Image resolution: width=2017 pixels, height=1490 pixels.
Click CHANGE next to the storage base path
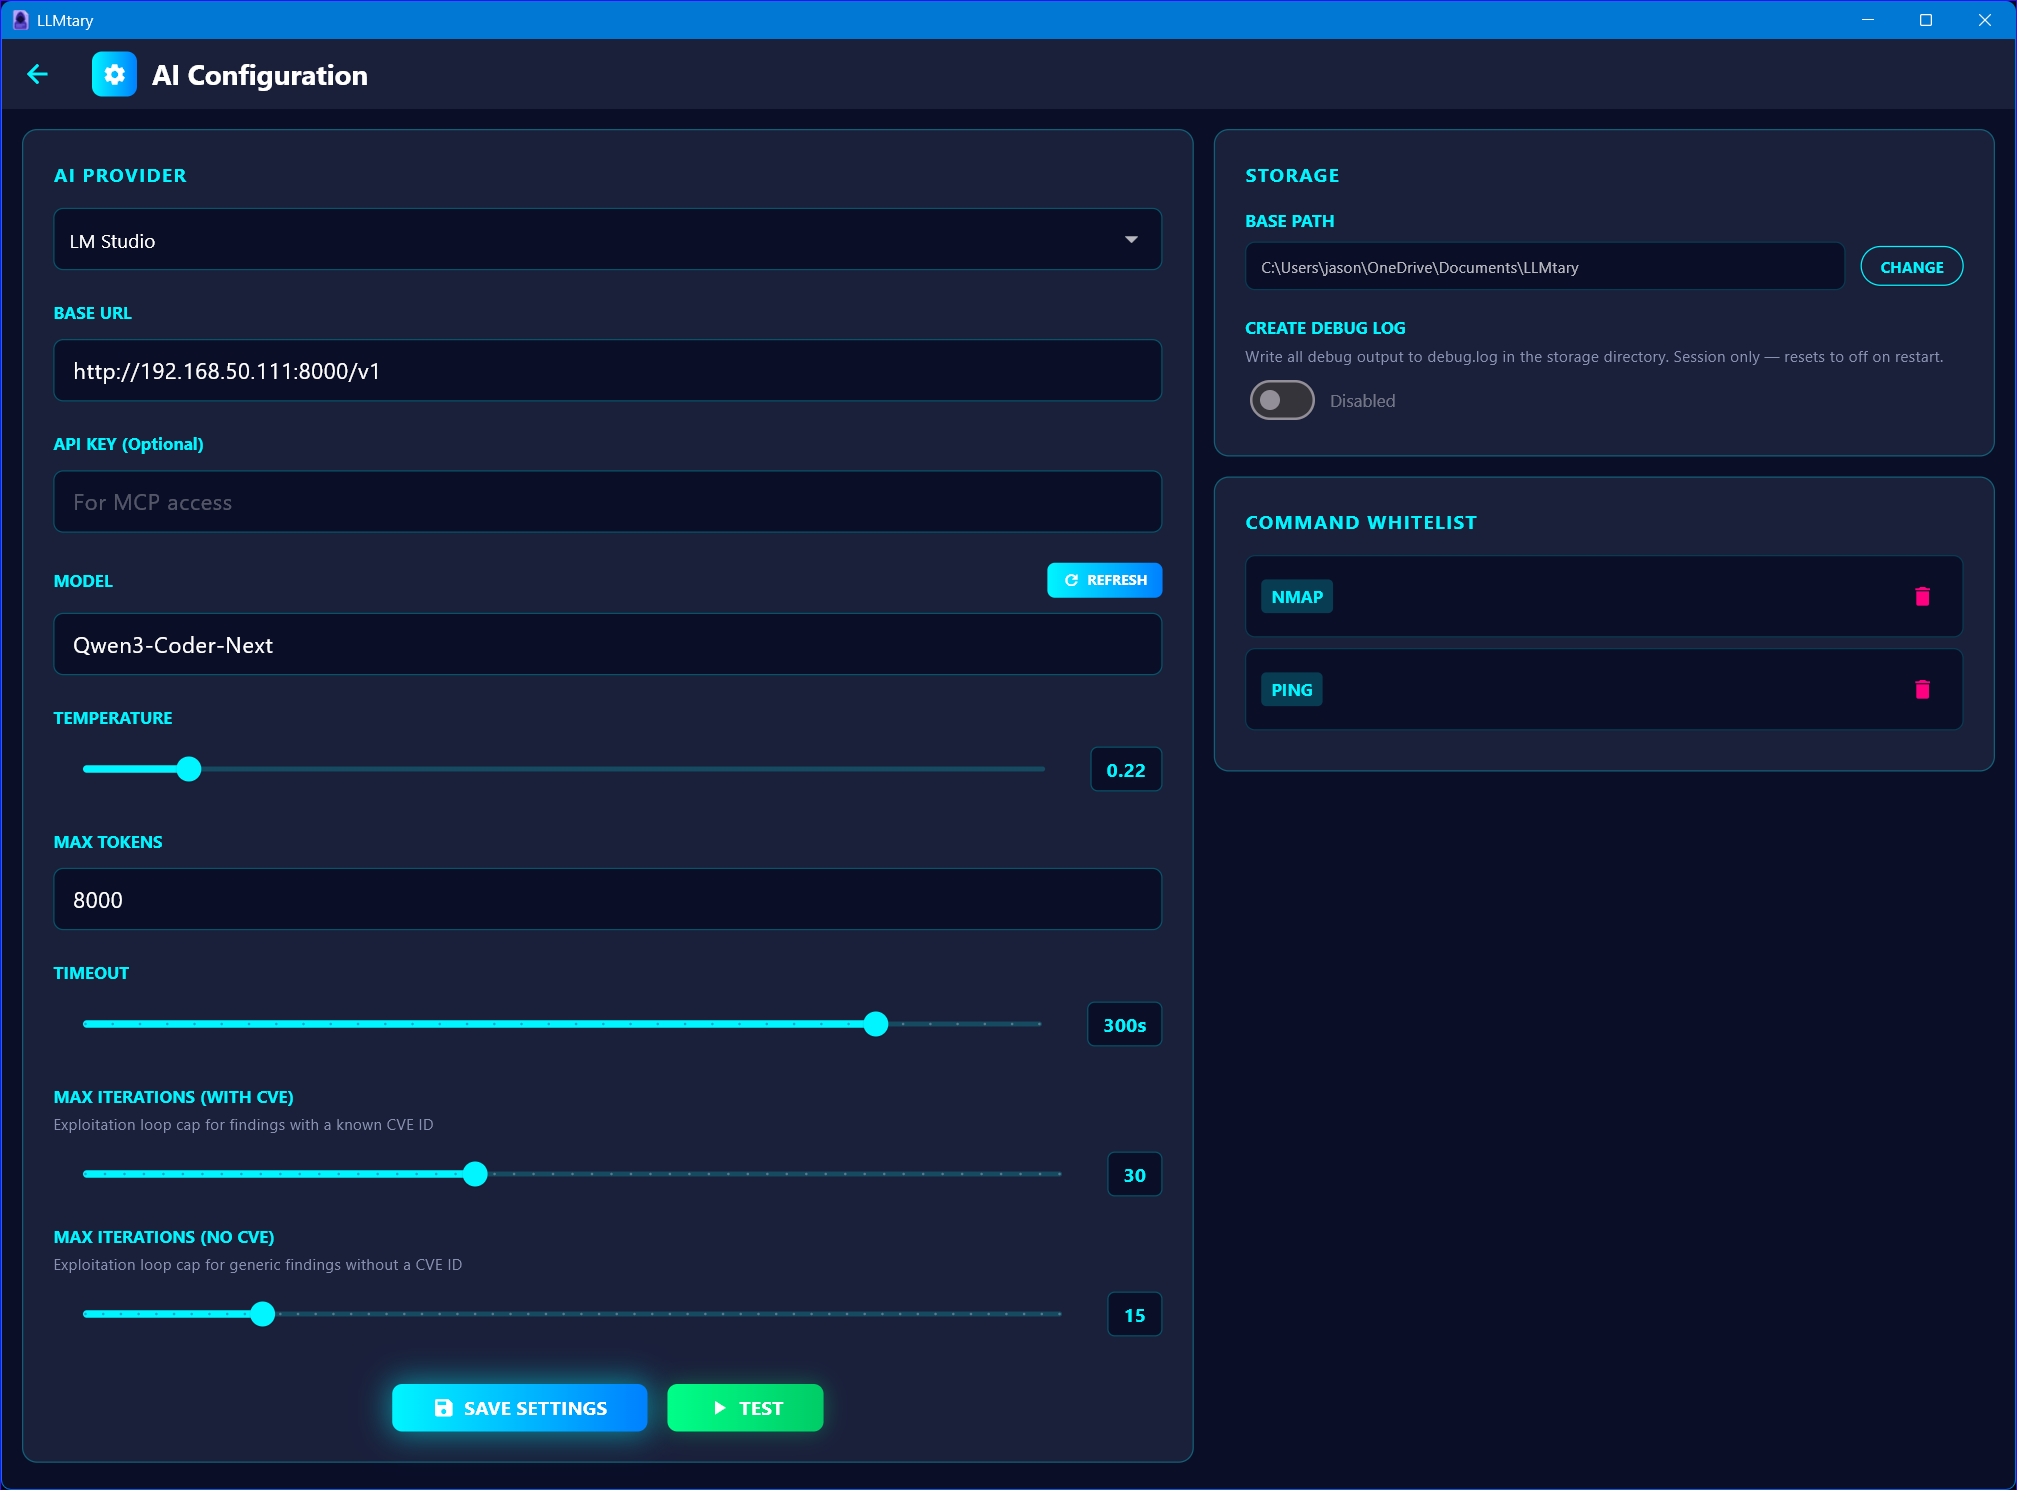tap(1910, 266)
